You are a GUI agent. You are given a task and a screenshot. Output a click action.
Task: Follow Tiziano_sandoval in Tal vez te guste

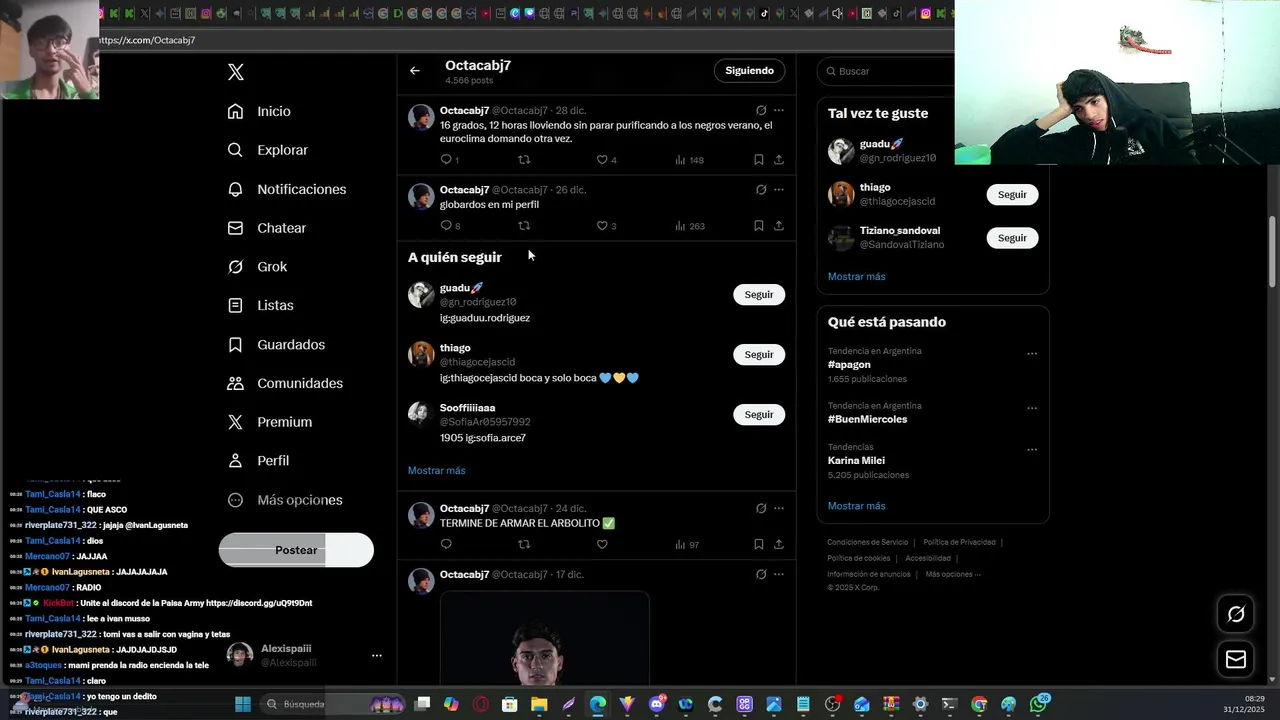pyautogui.click(x=1012, y=238)
